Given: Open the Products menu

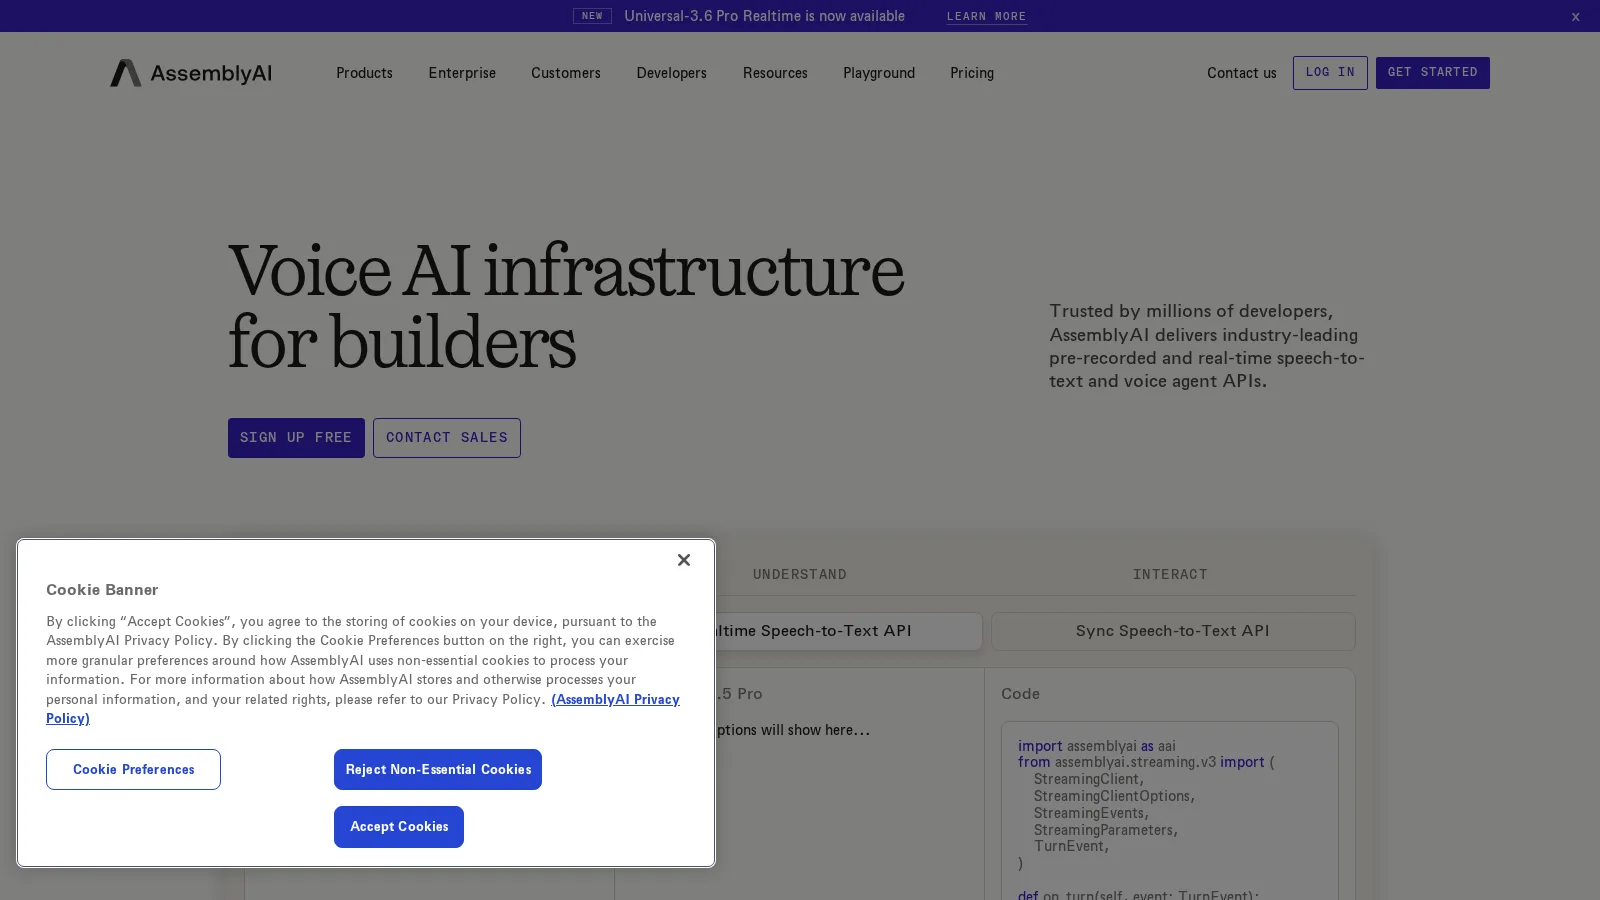Looking at the screenshot, I should coord(364,73).
